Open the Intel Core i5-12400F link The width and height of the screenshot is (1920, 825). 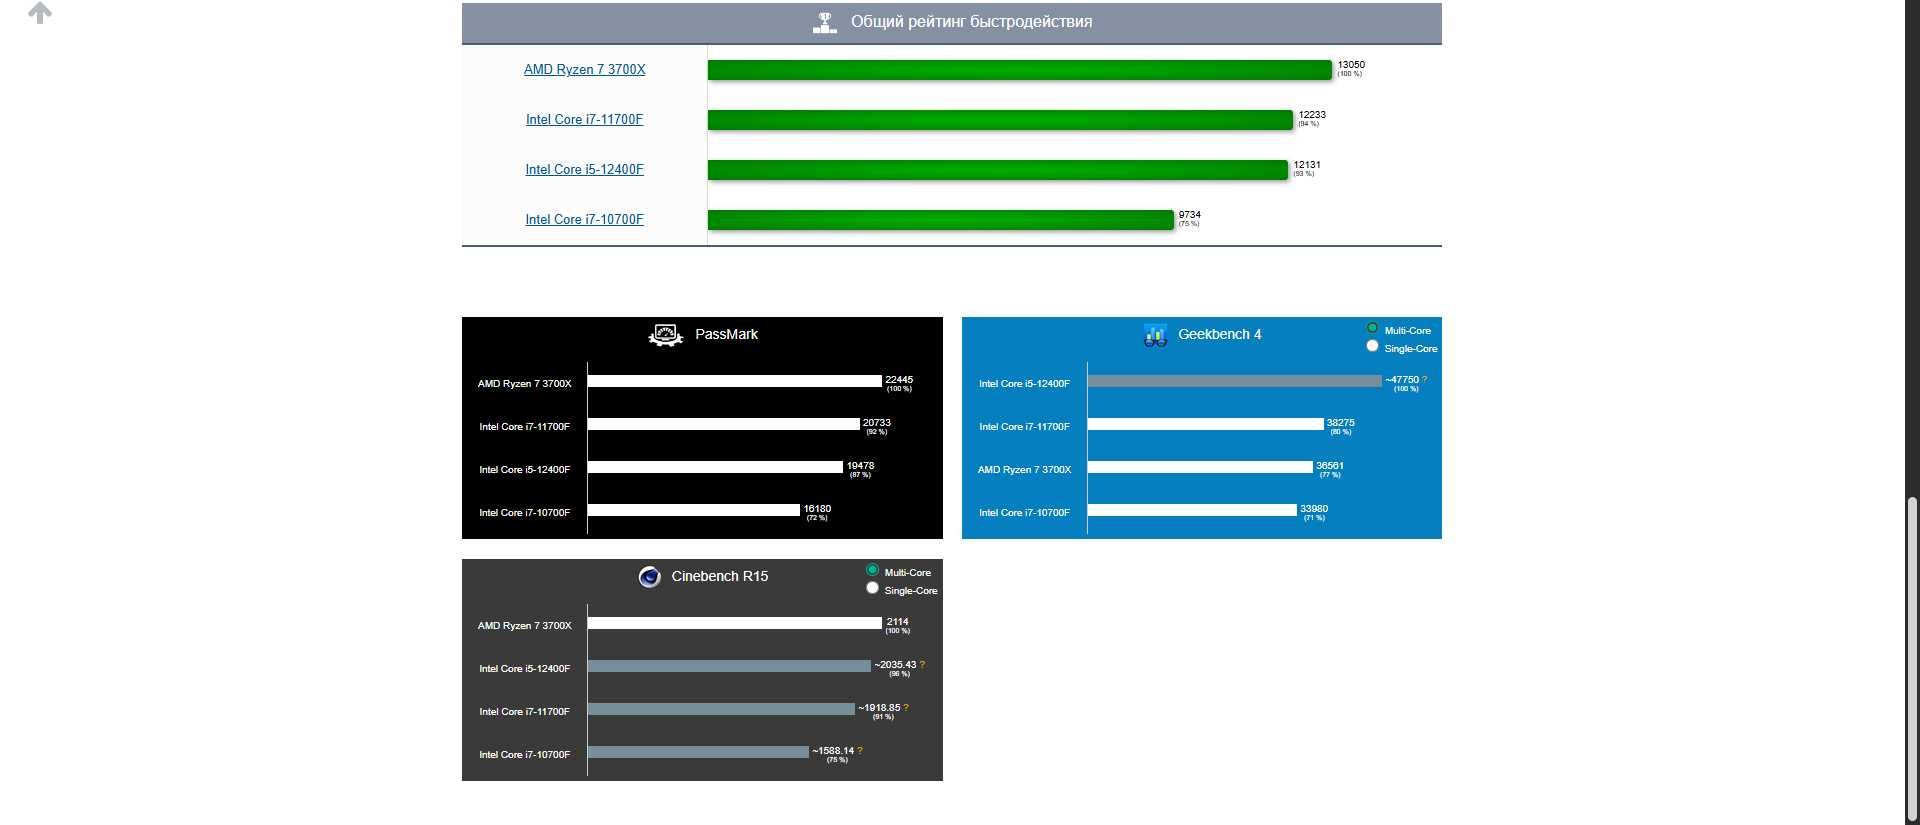point(584,170)
